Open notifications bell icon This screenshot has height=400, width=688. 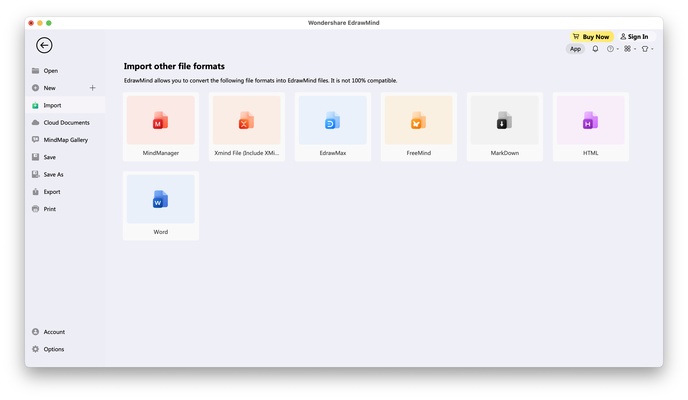[595, 49]
